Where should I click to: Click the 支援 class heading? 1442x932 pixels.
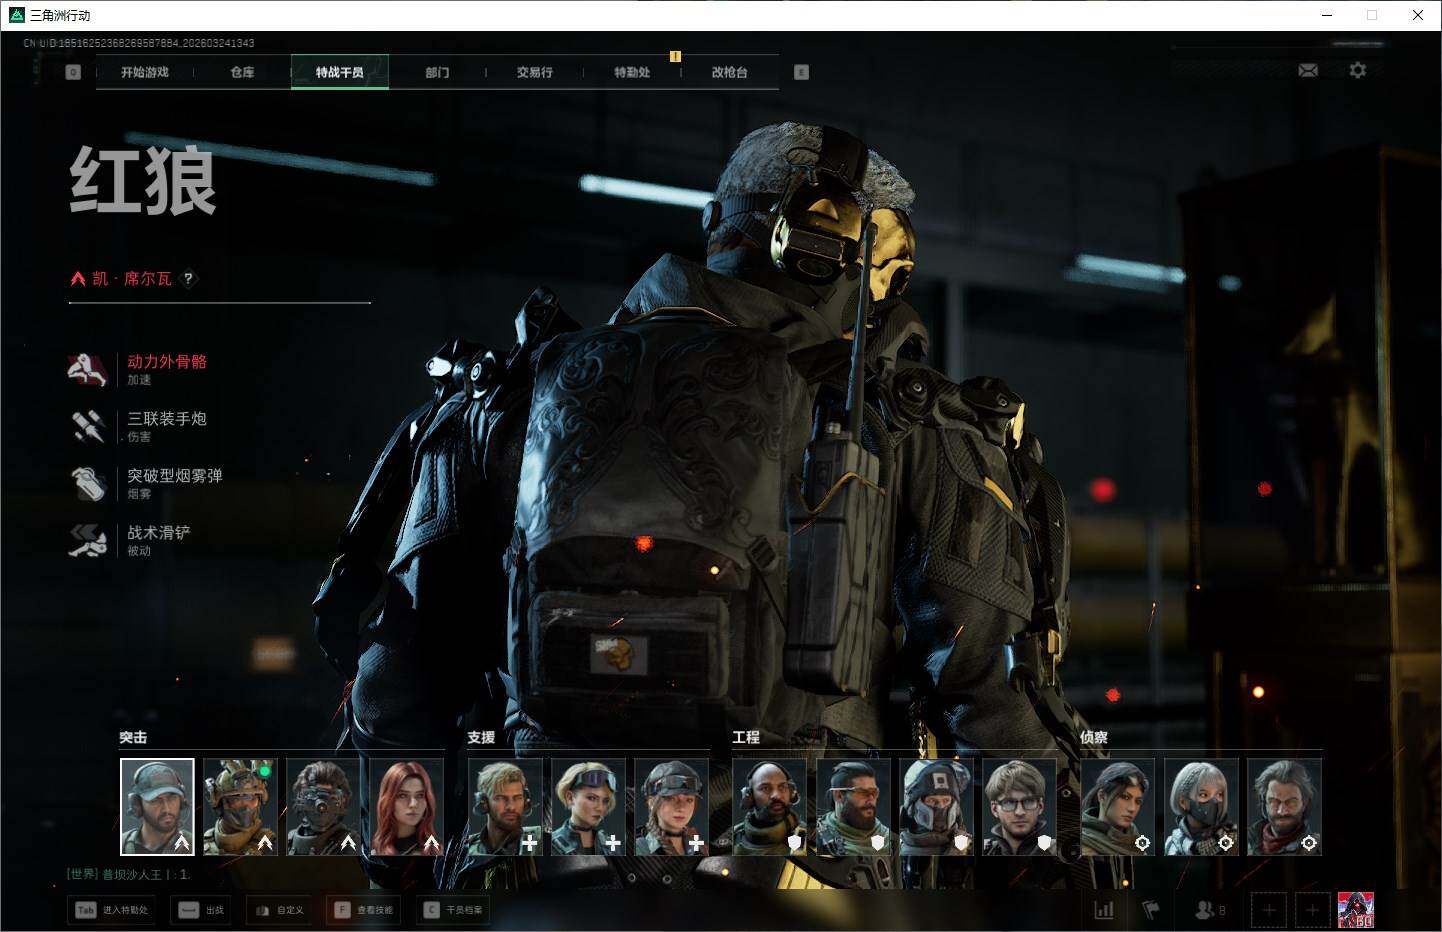pyautogui.click(x=481, y=738)
